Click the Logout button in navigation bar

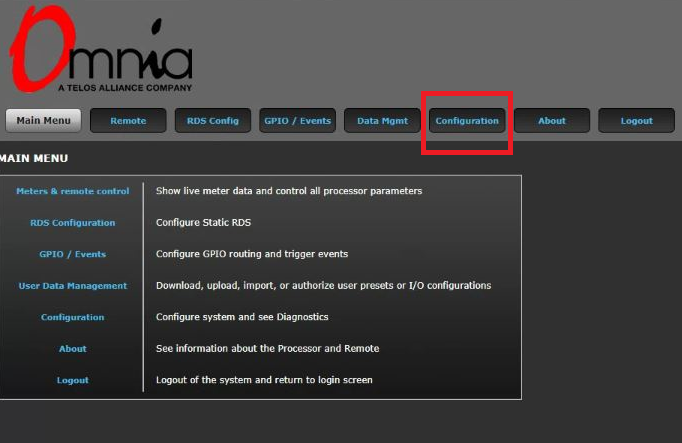pos(637,120)
